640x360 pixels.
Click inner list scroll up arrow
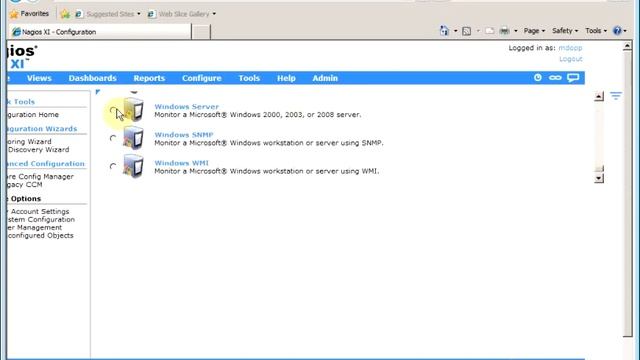(599, 97)
